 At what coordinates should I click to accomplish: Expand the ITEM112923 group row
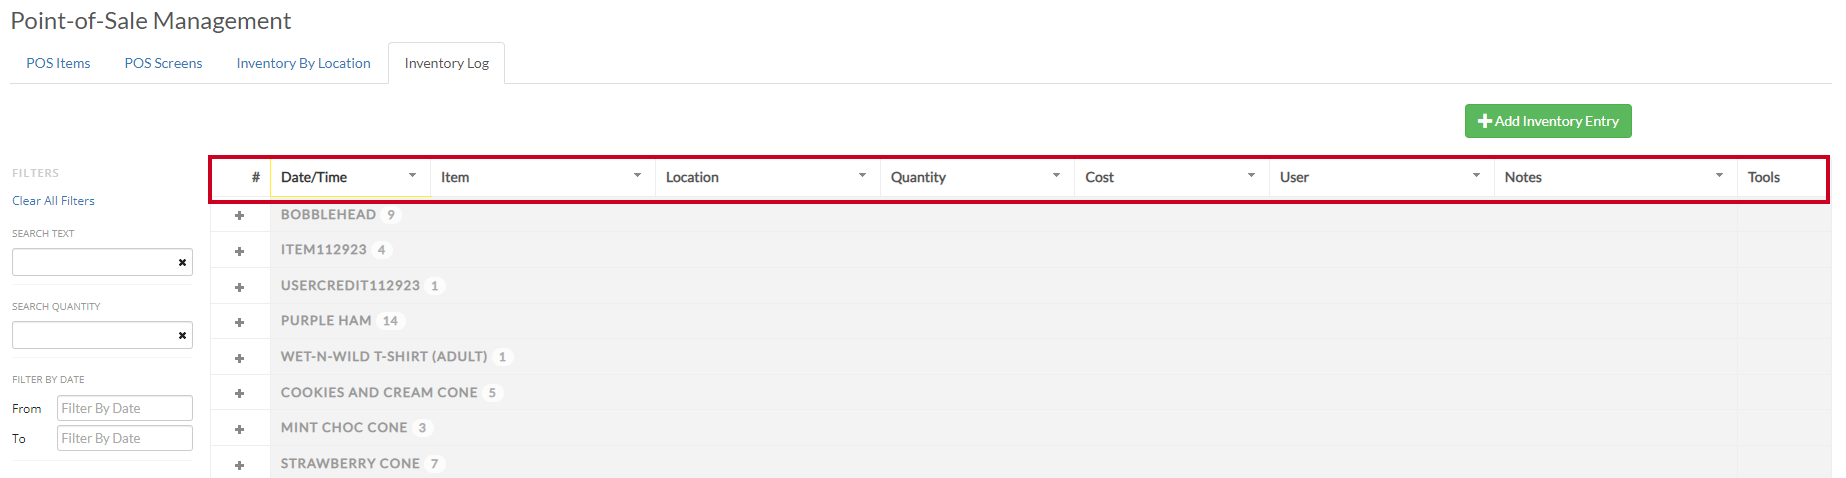[239, 251]
